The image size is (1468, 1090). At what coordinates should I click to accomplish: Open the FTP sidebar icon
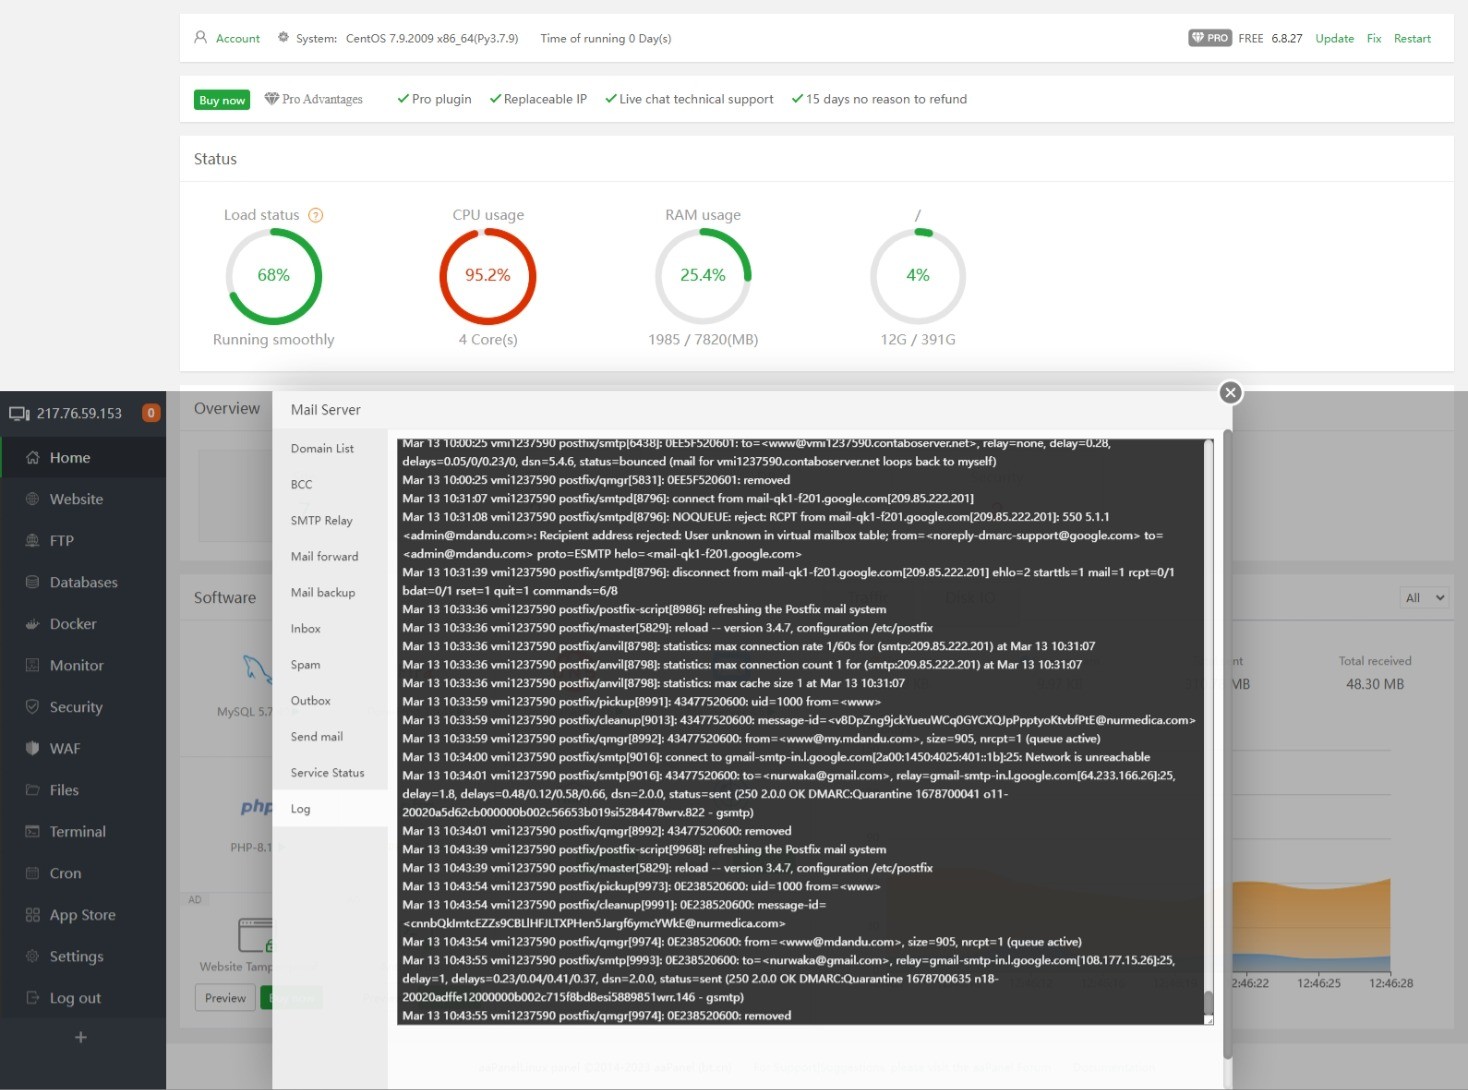point(32,541)
